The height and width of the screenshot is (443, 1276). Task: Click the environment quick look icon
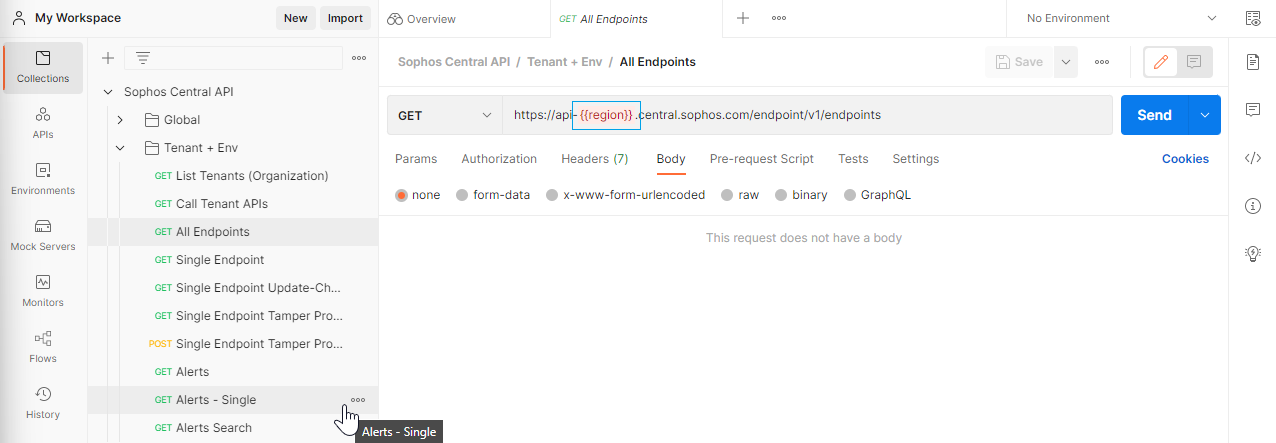click(1253, 18)
